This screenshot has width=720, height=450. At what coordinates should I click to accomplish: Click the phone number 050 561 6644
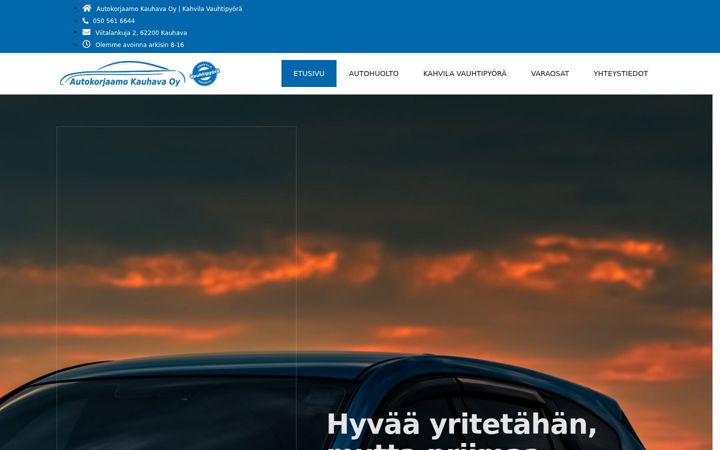pos(114,21)
